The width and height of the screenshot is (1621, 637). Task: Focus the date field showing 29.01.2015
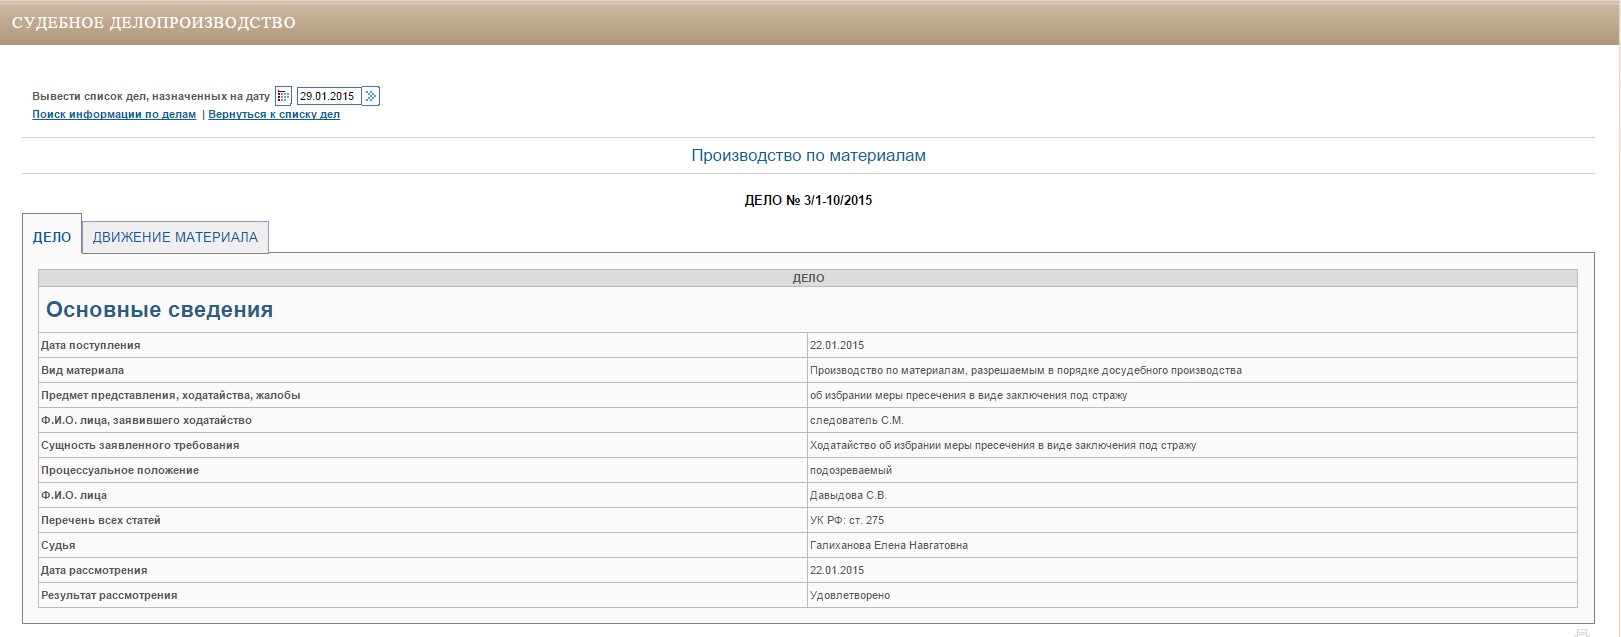[x=329, y=96]
